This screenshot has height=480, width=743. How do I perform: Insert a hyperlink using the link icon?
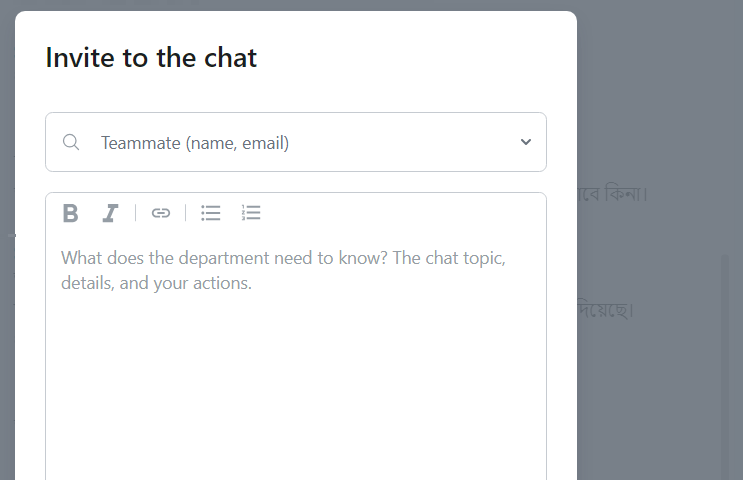[x=161, y=213]
